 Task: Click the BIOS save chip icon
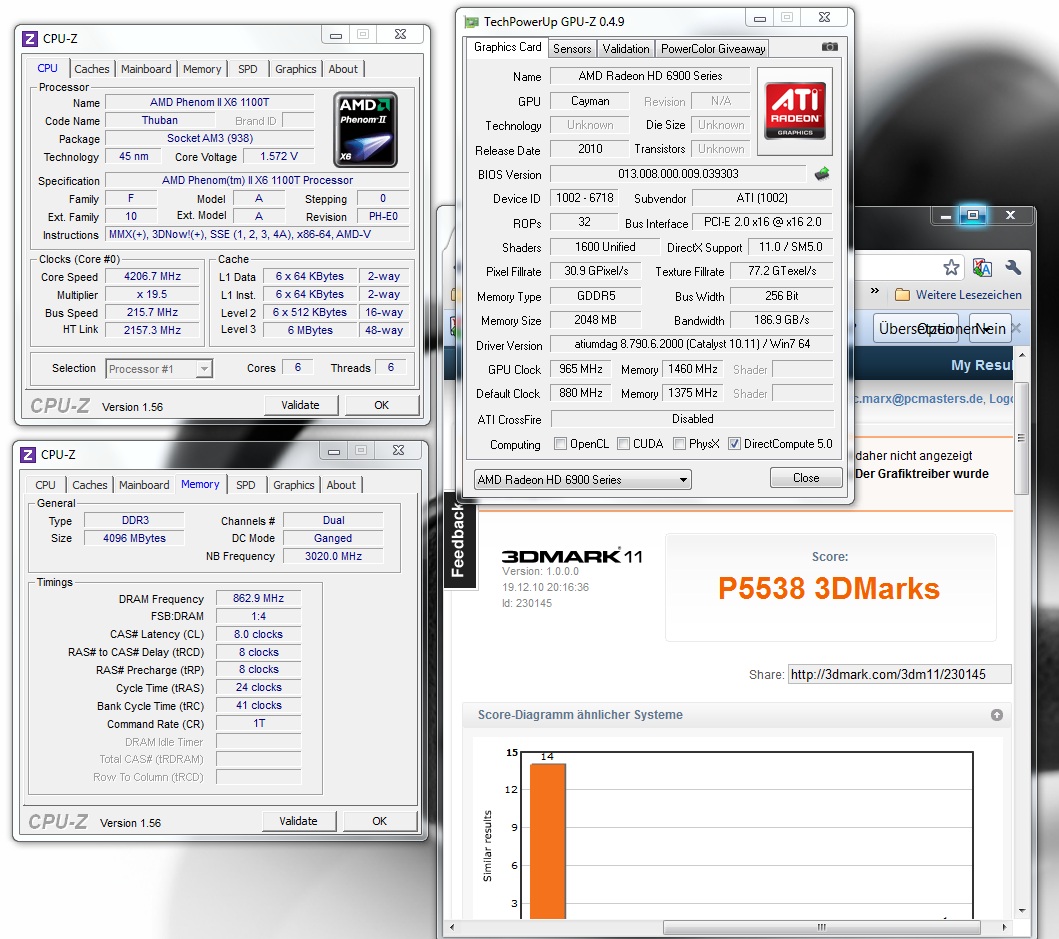822,174
